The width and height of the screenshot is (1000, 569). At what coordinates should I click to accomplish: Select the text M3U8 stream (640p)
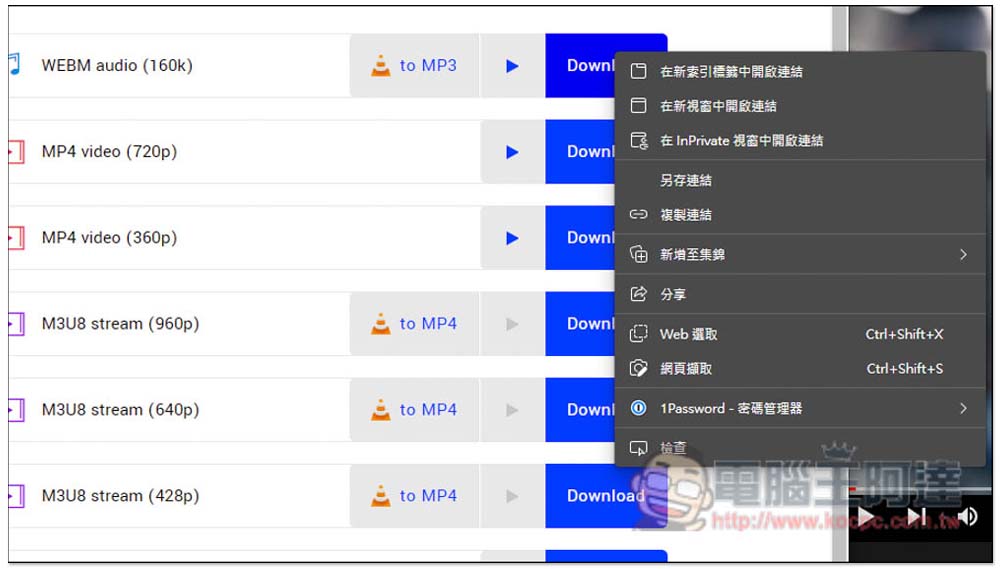coord(121,410)
